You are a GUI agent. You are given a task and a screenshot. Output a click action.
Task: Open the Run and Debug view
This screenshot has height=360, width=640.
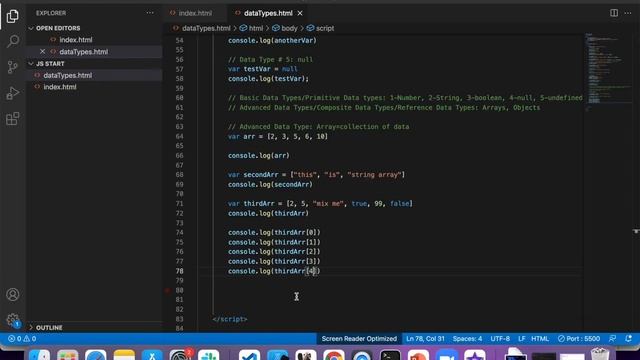coord(13,93)
